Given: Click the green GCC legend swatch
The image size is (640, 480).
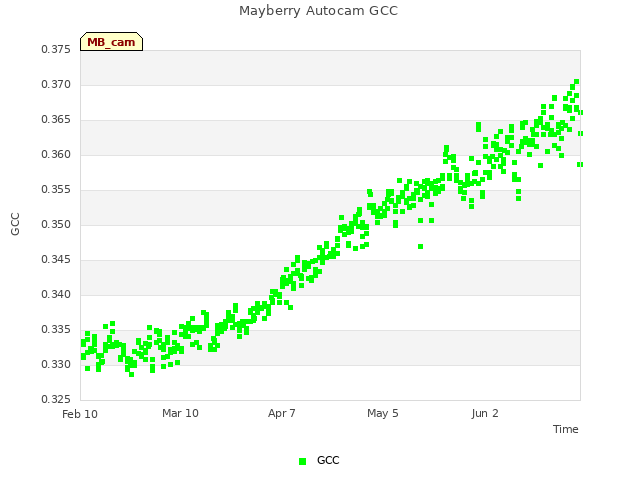Looking at the screenshot, I should [302, 461].
